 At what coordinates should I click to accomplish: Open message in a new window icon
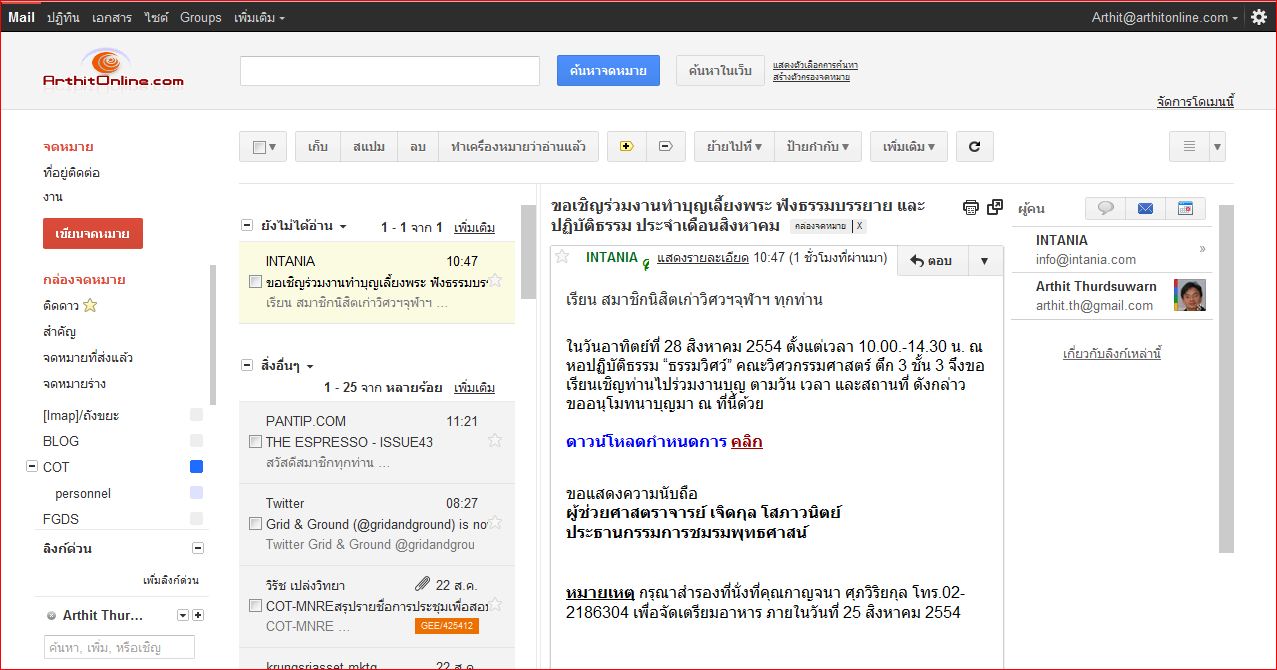point(993,206)
